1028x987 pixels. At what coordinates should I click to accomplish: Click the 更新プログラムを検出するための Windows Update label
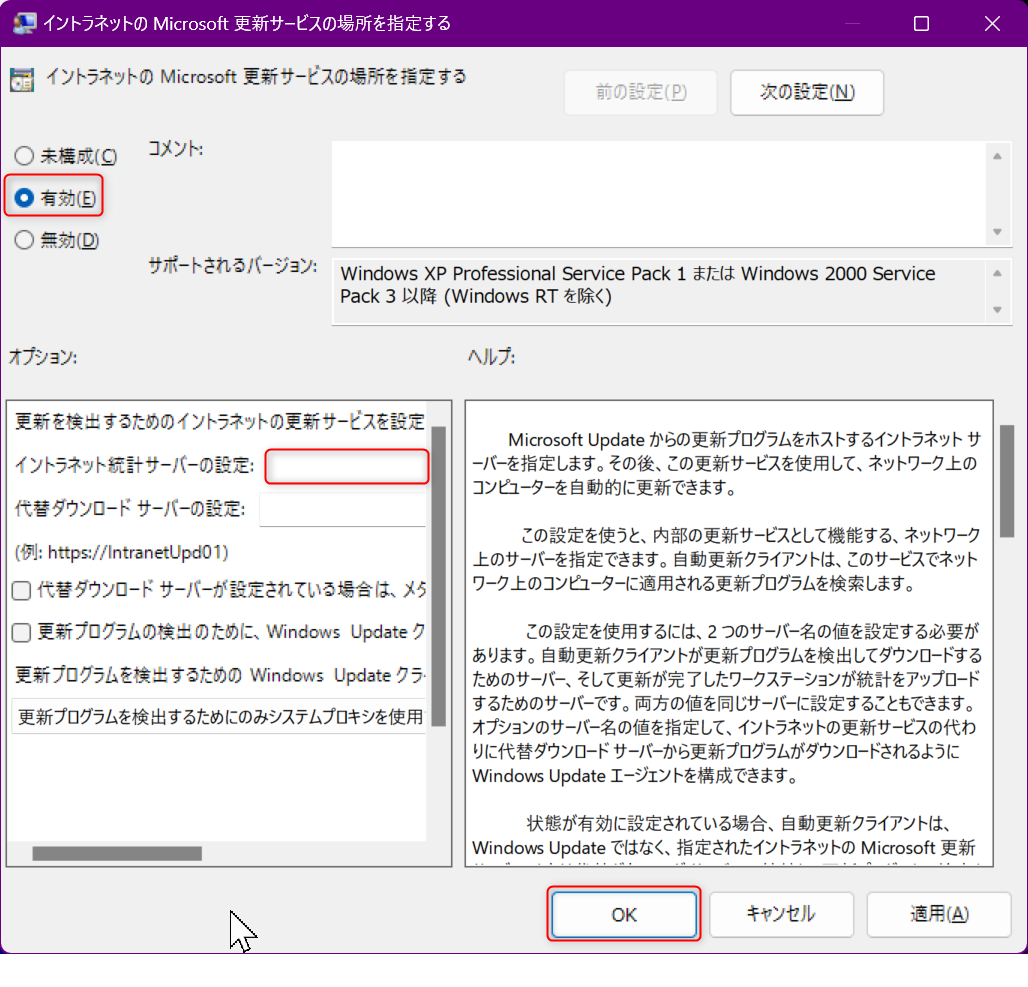[x=220, y=675]
